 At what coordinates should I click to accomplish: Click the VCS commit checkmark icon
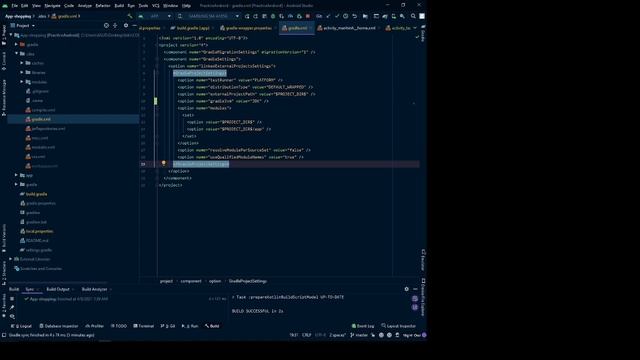coord(337,16)
